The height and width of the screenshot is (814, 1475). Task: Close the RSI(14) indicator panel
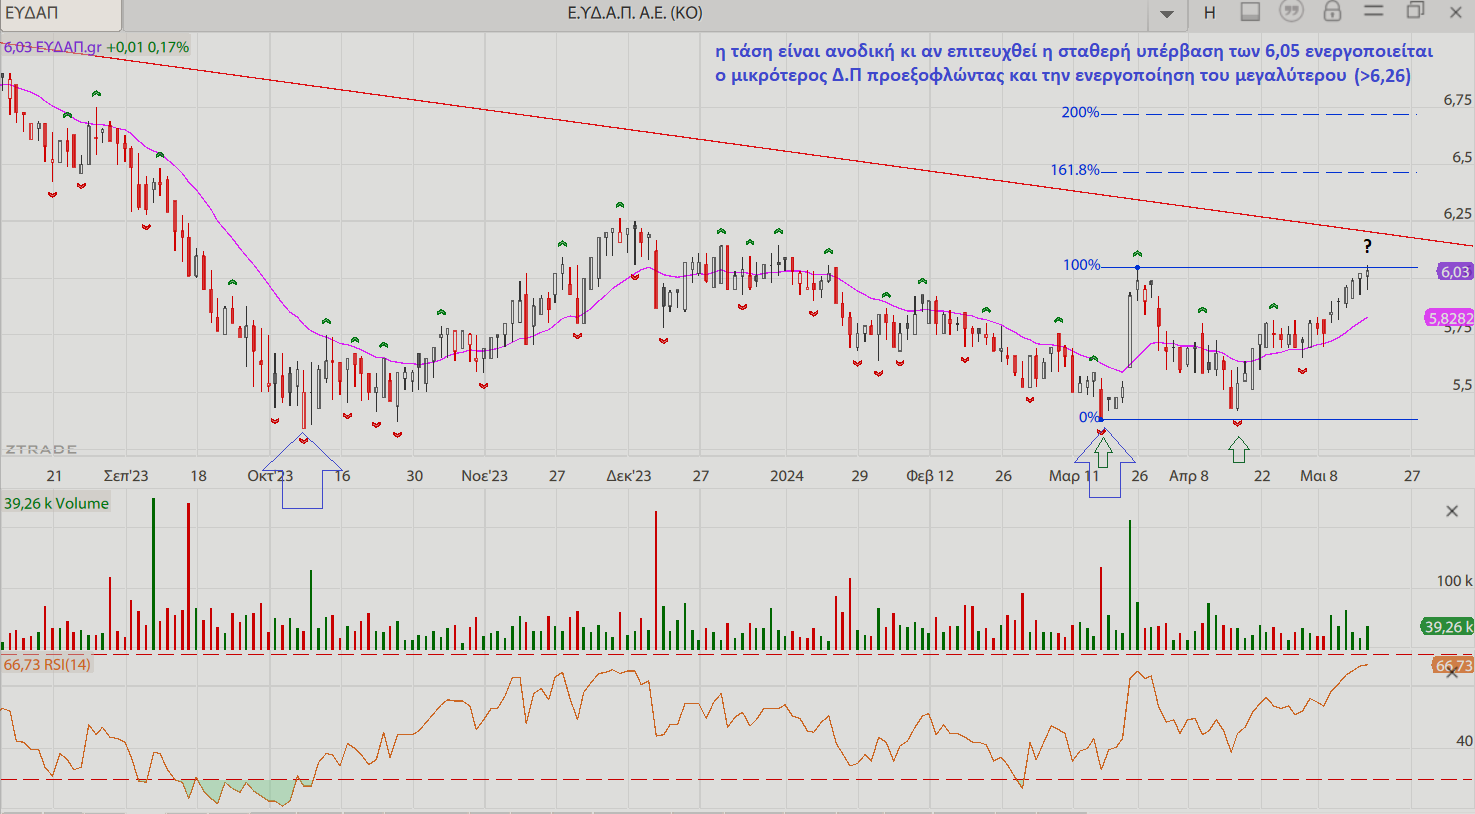[x=1452, y=673]
